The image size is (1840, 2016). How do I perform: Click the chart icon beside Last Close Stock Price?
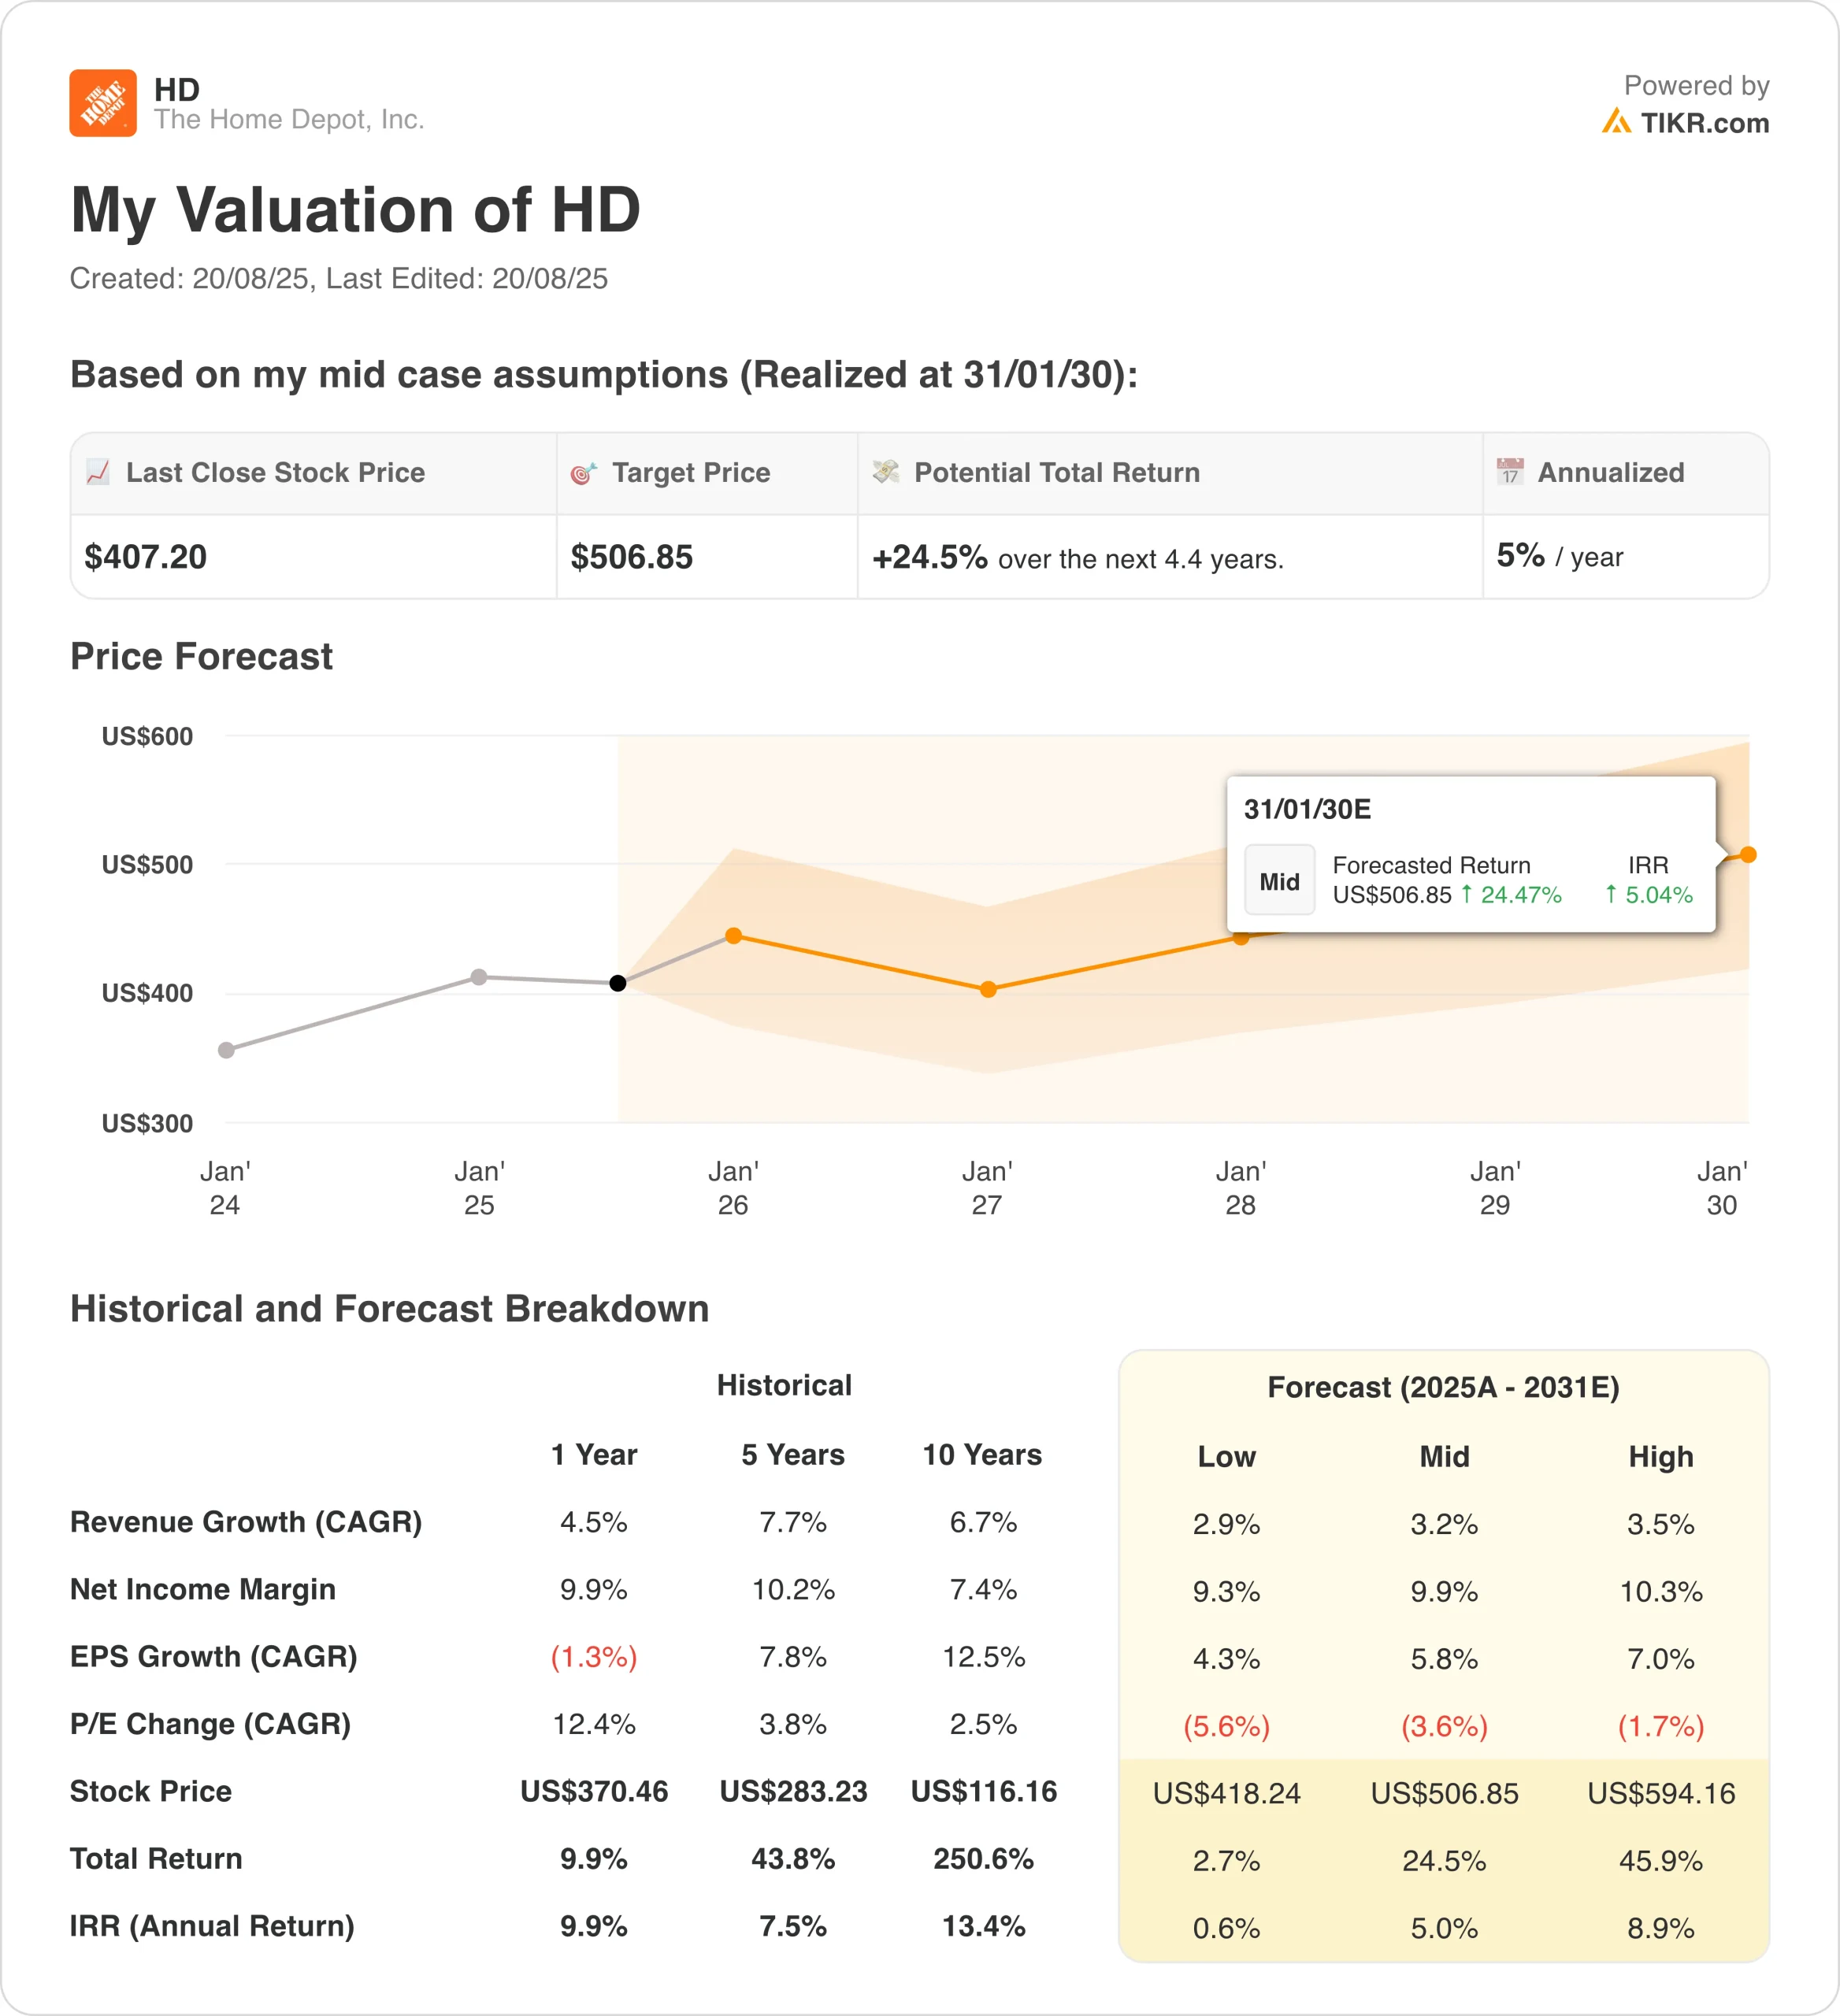tap(98, 472)
